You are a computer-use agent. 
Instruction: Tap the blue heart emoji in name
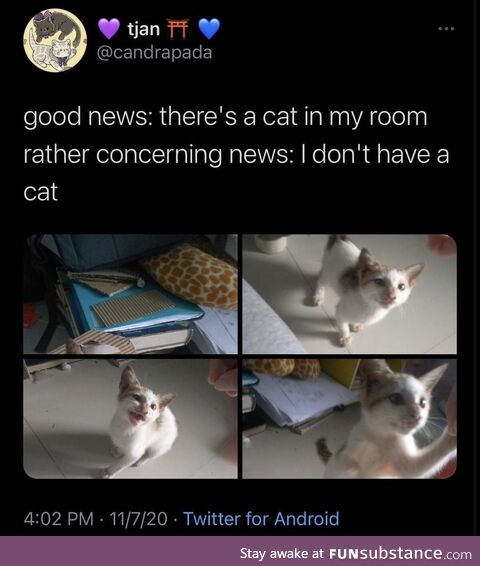tap(209, 29)
